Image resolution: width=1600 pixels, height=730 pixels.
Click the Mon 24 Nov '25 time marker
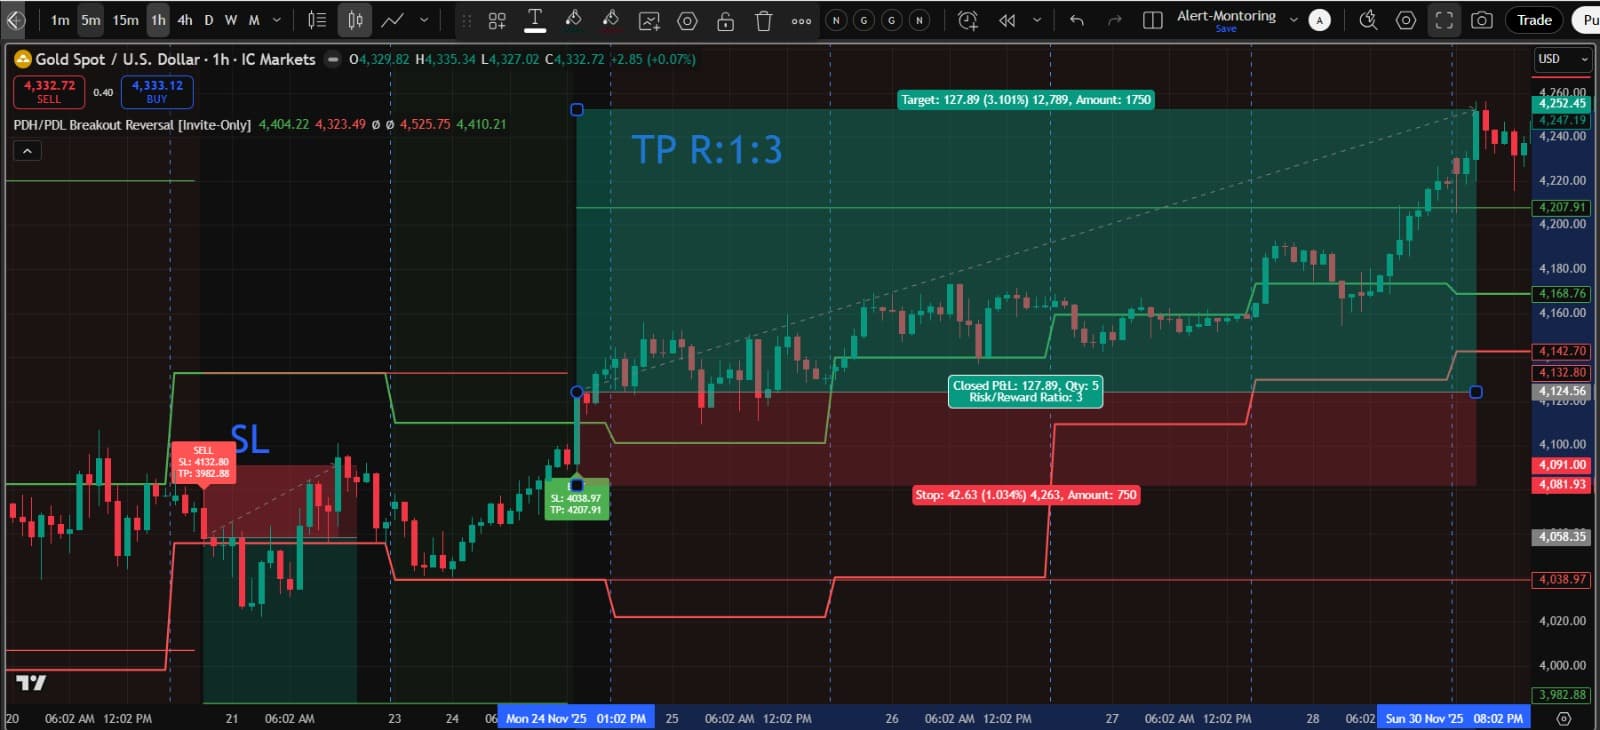click(576, 718)
